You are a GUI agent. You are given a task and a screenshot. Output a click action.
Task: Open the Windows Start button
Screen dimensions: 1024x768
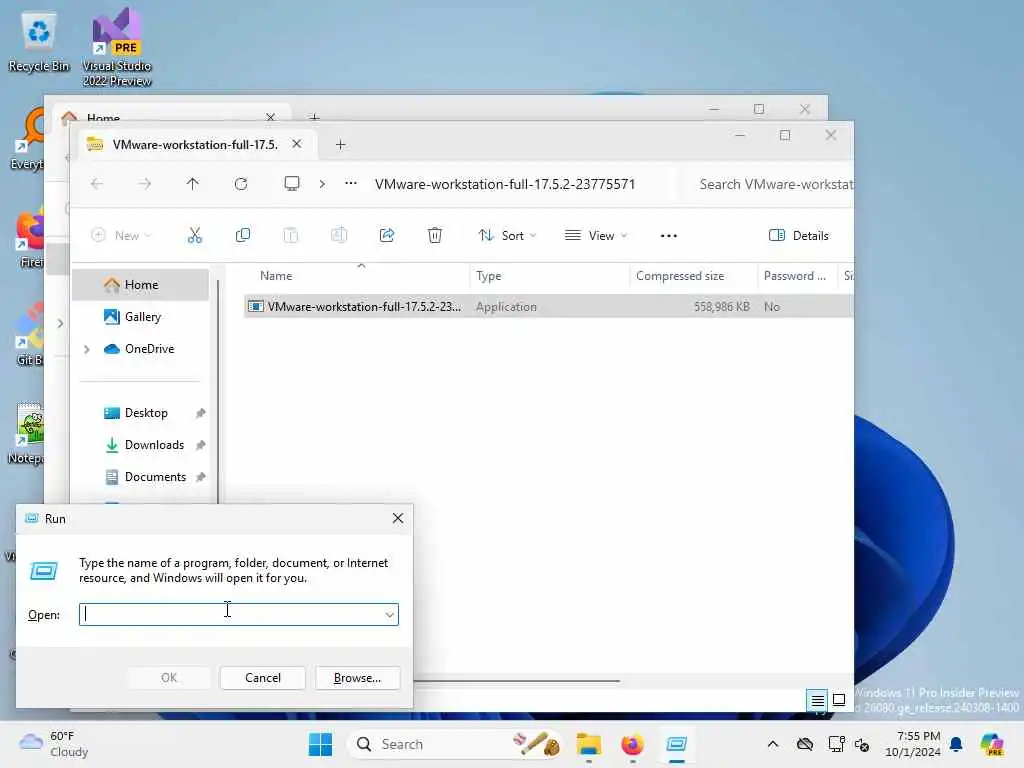pos(321,744)
